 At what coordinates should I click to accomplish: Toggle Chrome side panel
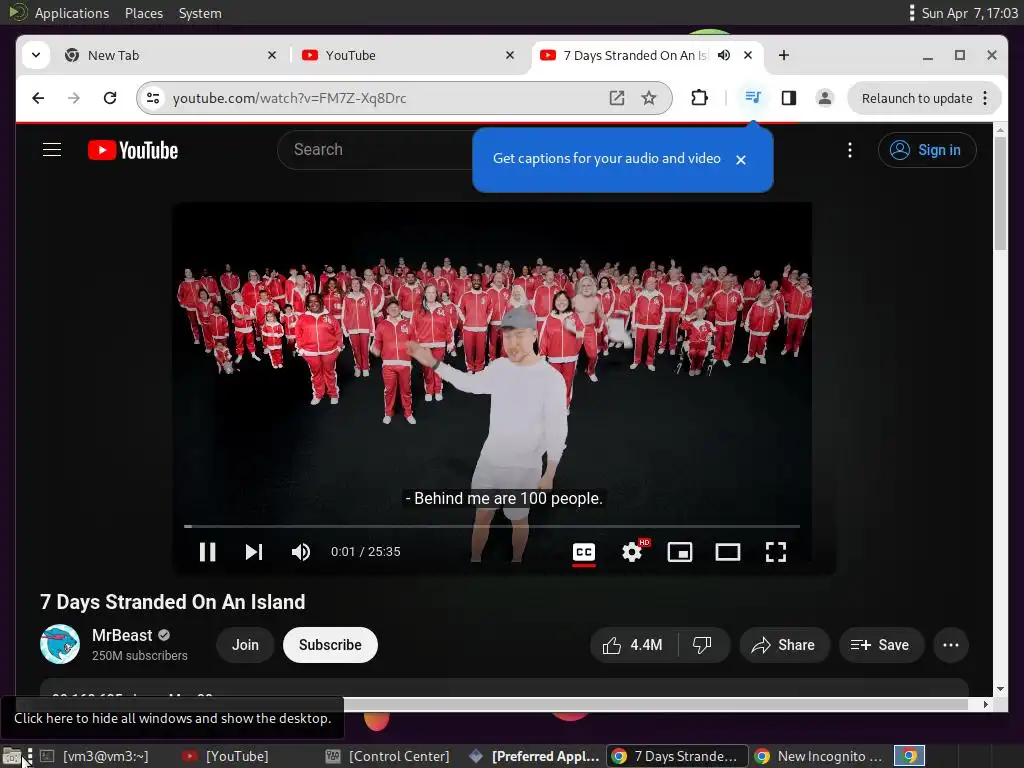coord(789,98)
